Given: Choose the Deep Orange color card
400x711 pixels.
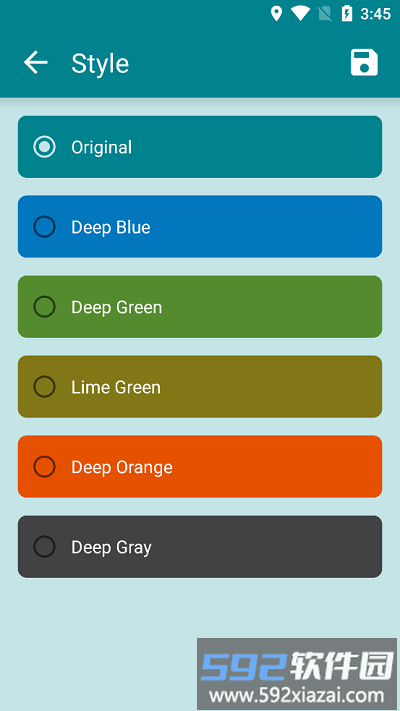Looking at the screenshot, I should click(x=200, y=467).
